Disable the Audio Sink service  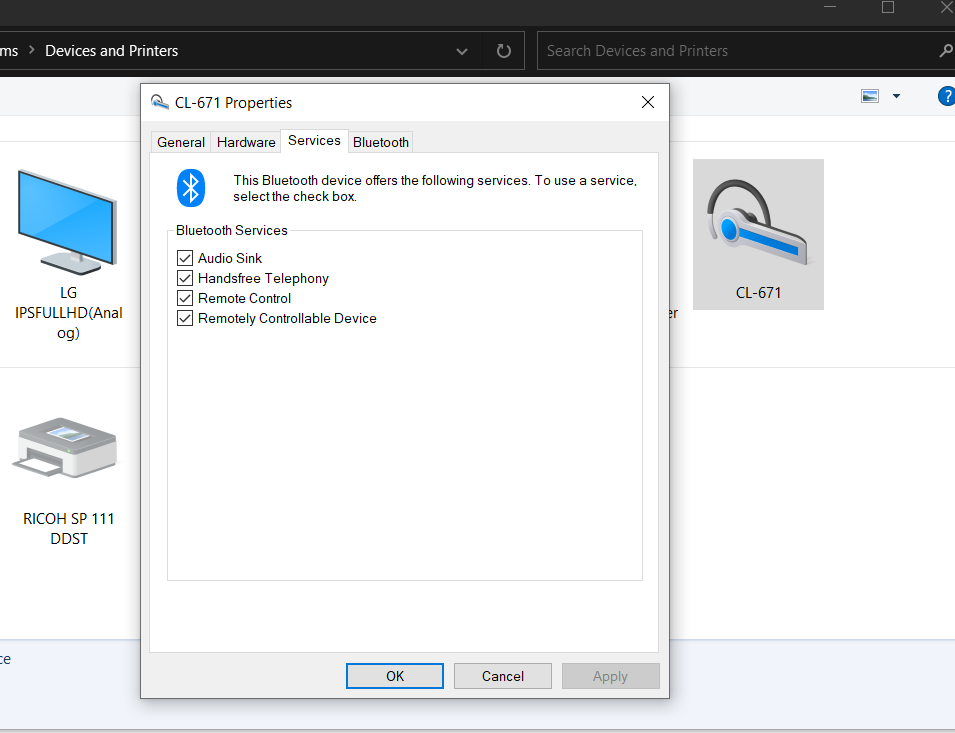pyautogui.click(x=185, y=258)
